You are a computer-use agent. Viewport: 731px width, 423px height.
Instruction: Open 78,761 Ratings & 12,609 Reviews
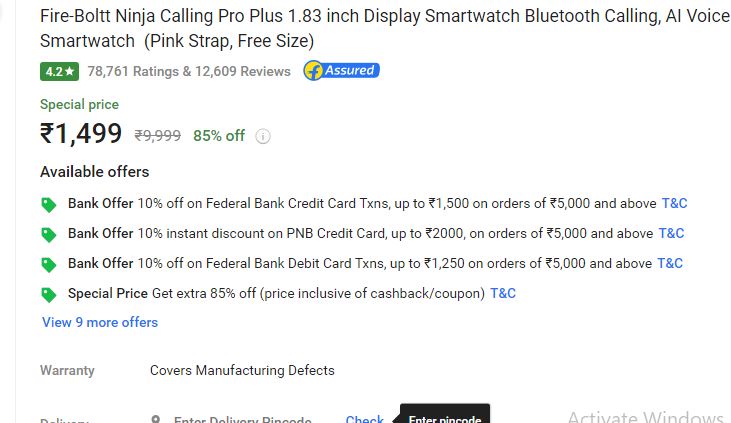[189, 71]
